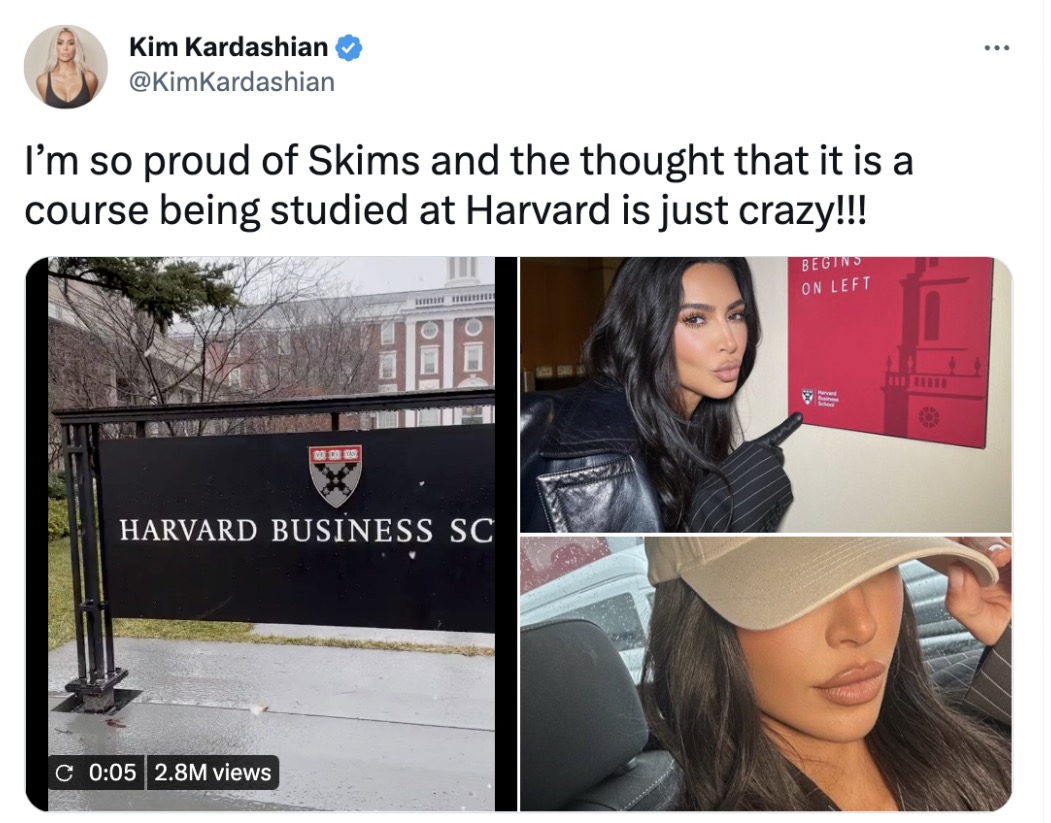Click the word Skims in the tweet text
Viewport: 1051px width, 823px height.
364,162
